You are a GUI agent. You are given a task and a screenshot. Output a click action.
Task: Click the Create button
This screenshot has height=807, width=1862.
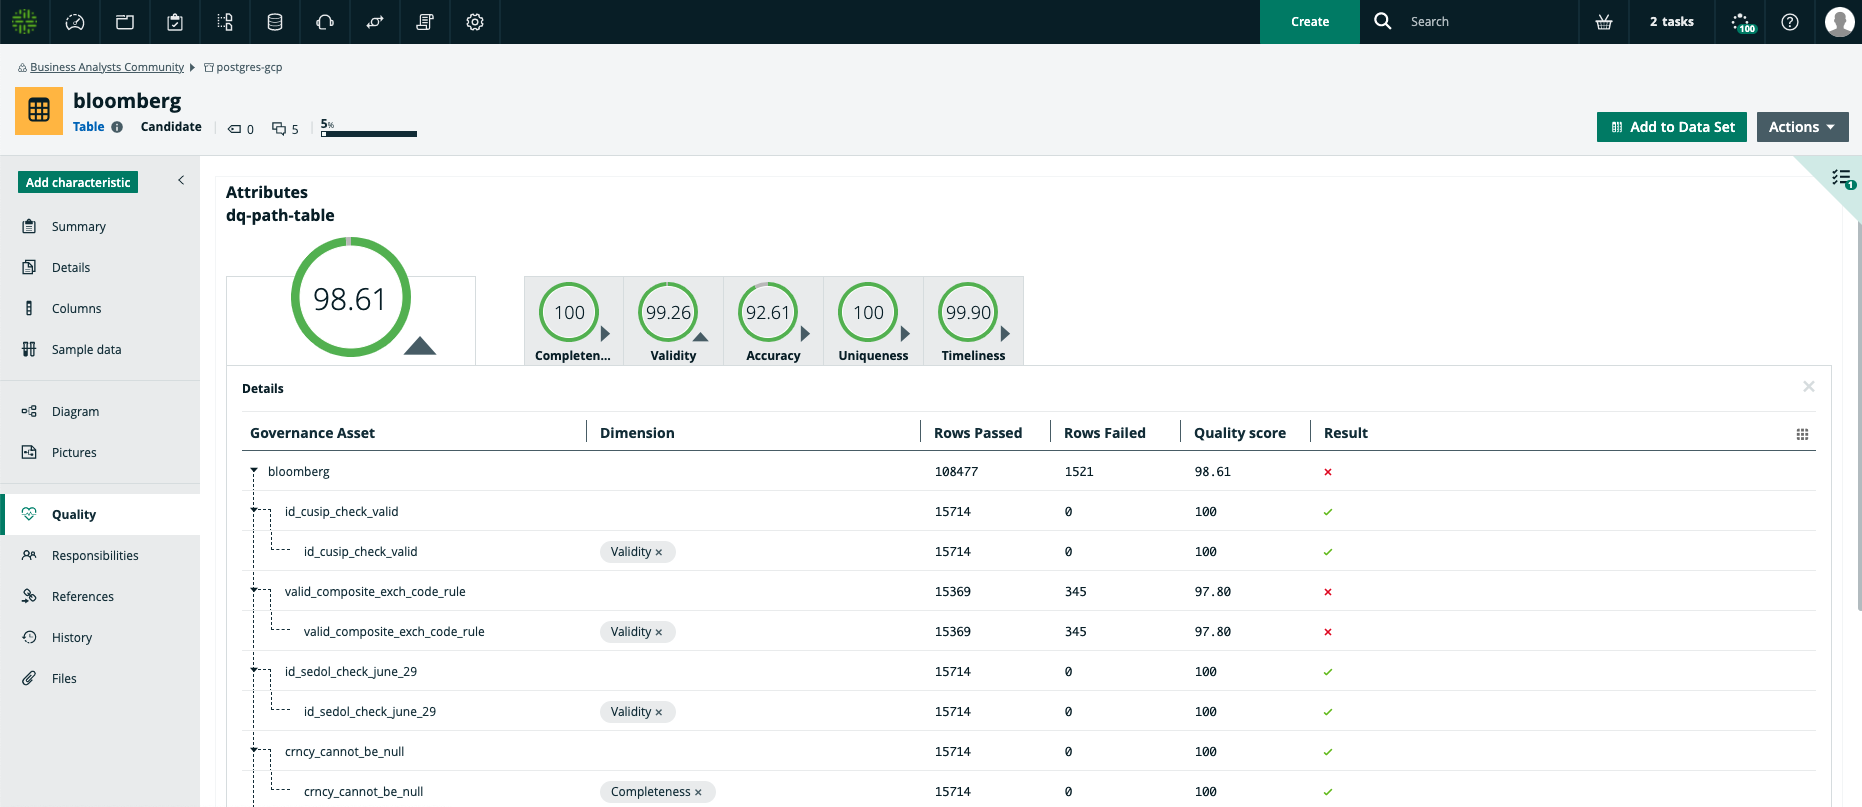pos(1310,22)
